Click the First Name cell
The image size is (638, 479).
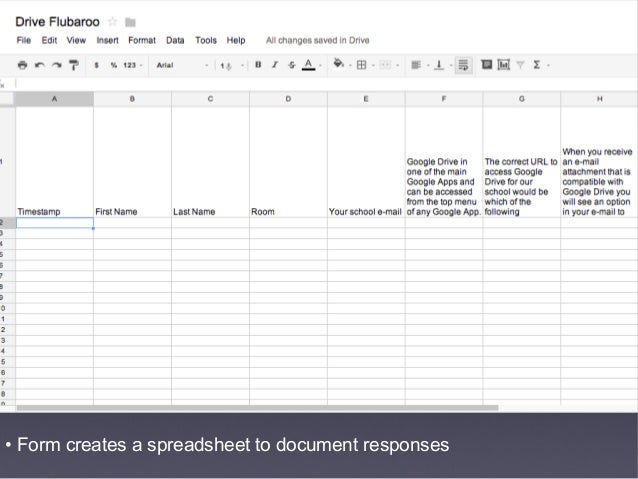132,162
